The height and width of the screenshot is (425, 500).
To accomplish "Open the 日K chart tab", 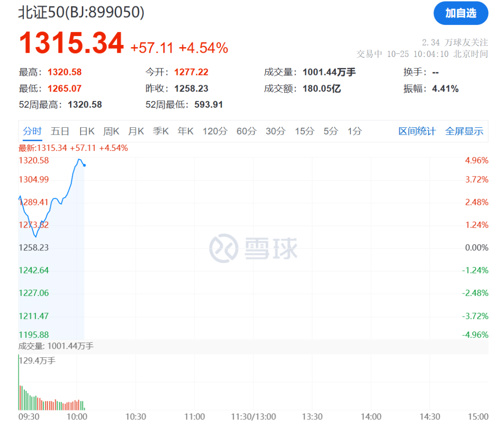I will (87, 131).
